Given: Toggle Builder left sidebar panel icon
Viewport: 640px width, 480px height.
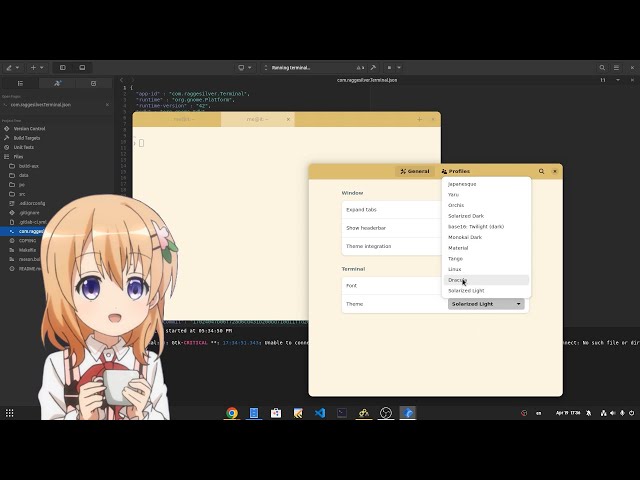Looking at the screenshot, I should (62, 68).
